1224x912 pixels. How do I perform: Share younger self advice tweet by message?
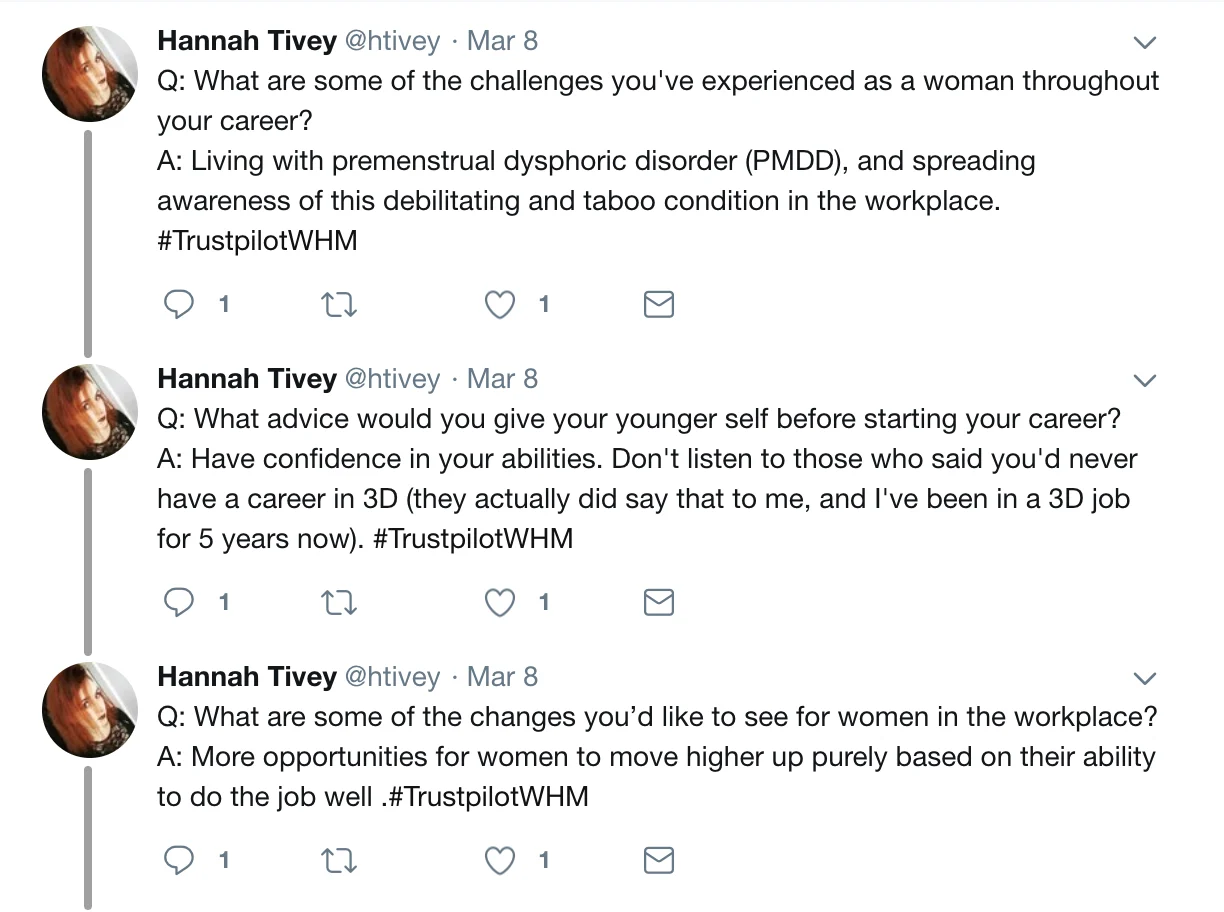(658, 602)
